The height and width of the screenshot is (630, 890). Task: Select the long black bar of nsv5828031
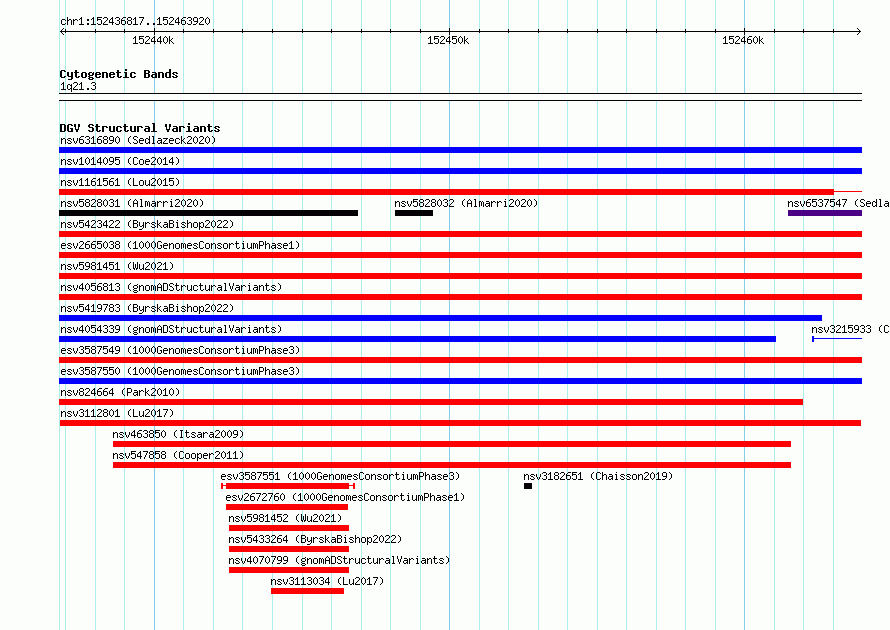click(x=208, y=213)
